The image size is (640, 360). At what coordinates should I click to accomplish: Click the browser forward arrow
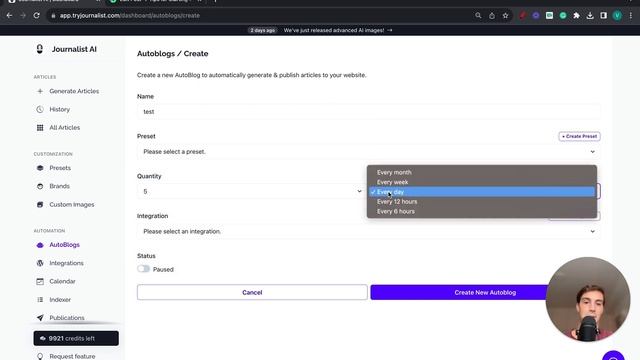23,16
